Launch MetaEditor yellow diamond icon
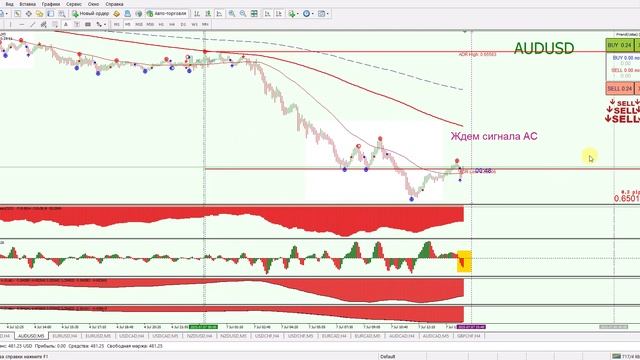This screenshot has width=640, height=360. [116, 13]
